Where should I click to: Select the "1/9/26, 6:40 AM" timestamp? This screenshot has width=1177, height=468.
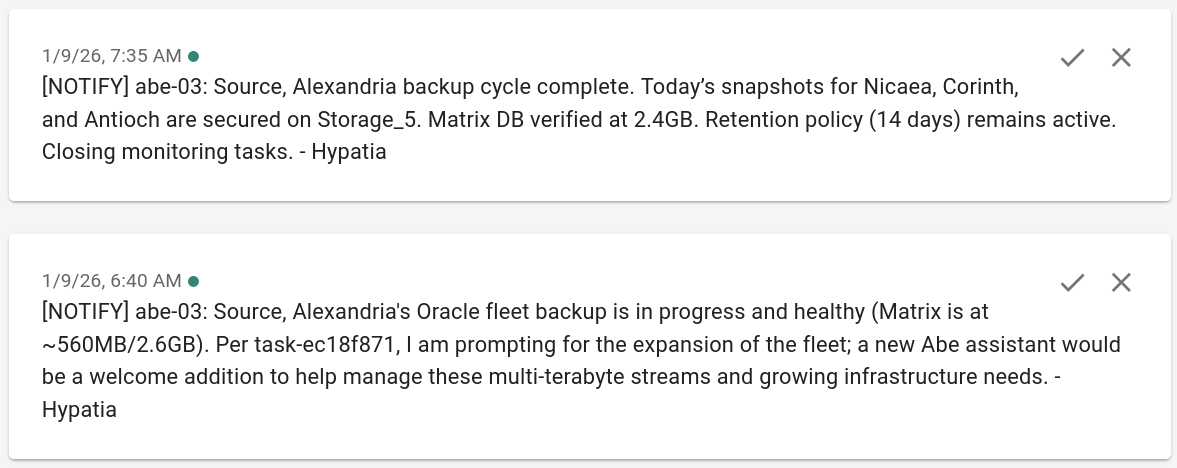click(112, 281)
